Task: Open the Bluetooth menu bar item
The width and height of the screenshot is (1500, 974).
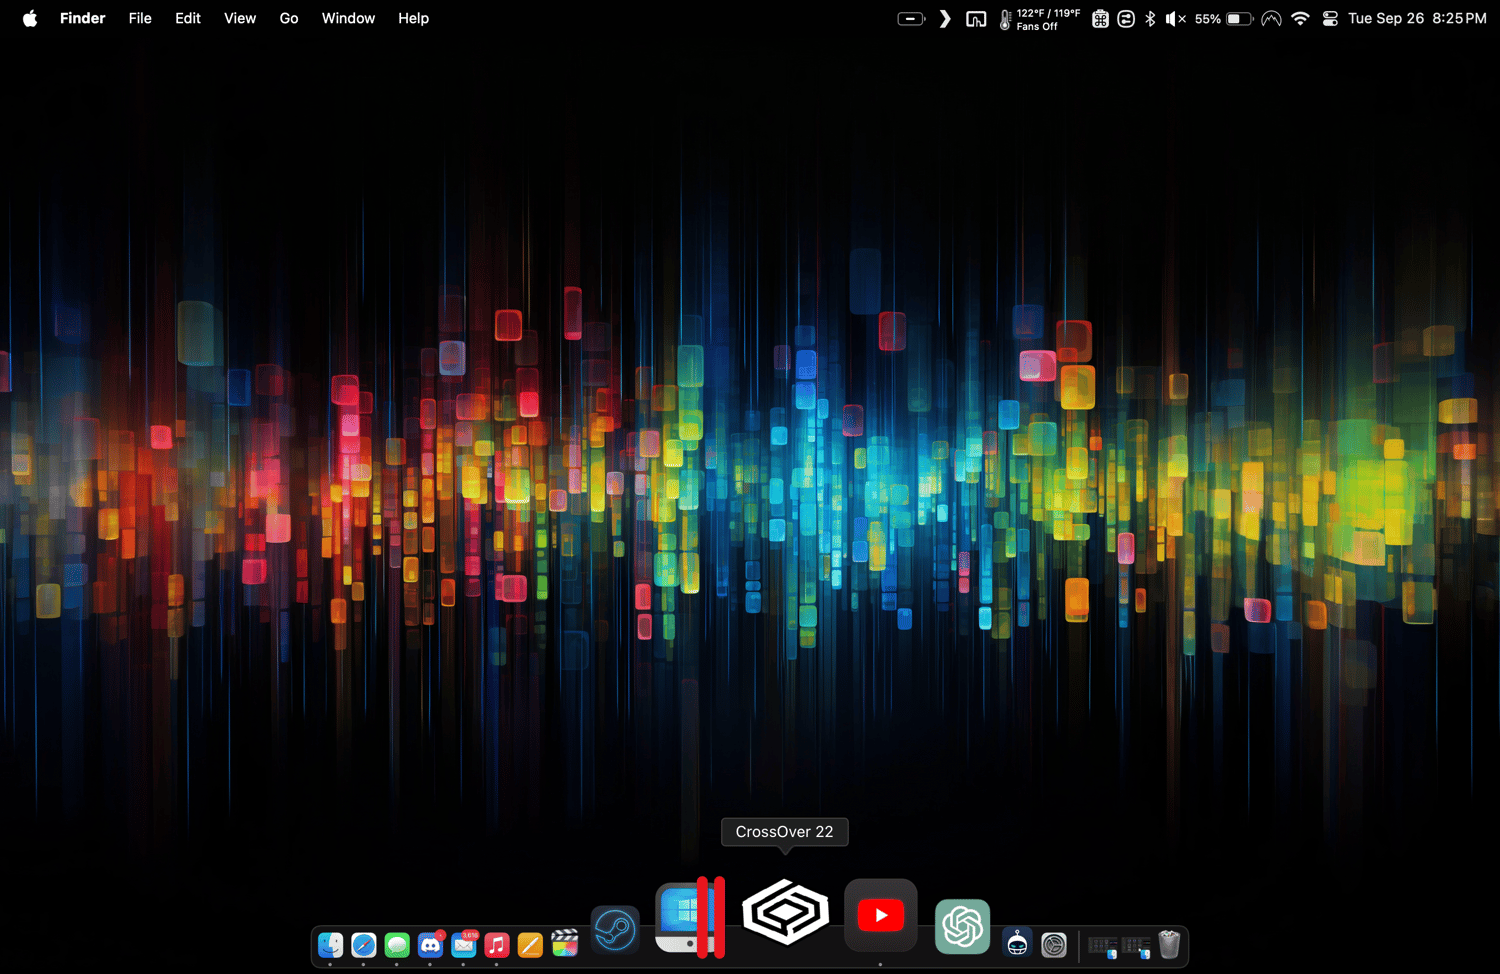Action: click(x=1150, y=18)
